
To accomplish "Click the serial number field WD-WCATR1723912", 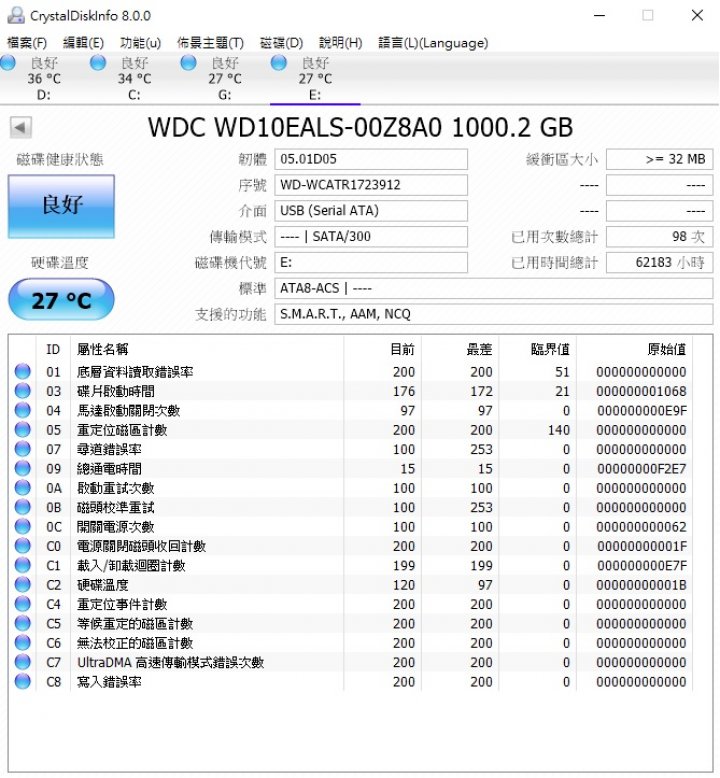I will tap(371, 185).
